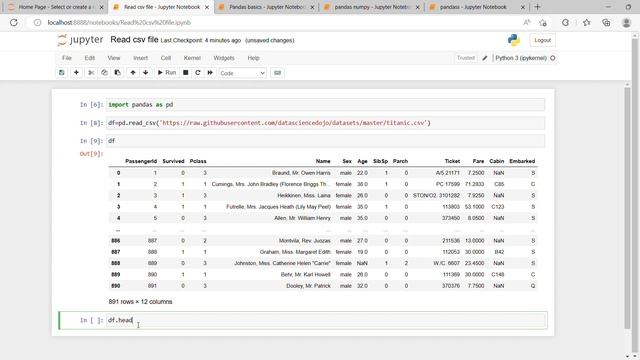Run the selected cell
This screenshot has height=360, width=640.
[x=167, y=73]
